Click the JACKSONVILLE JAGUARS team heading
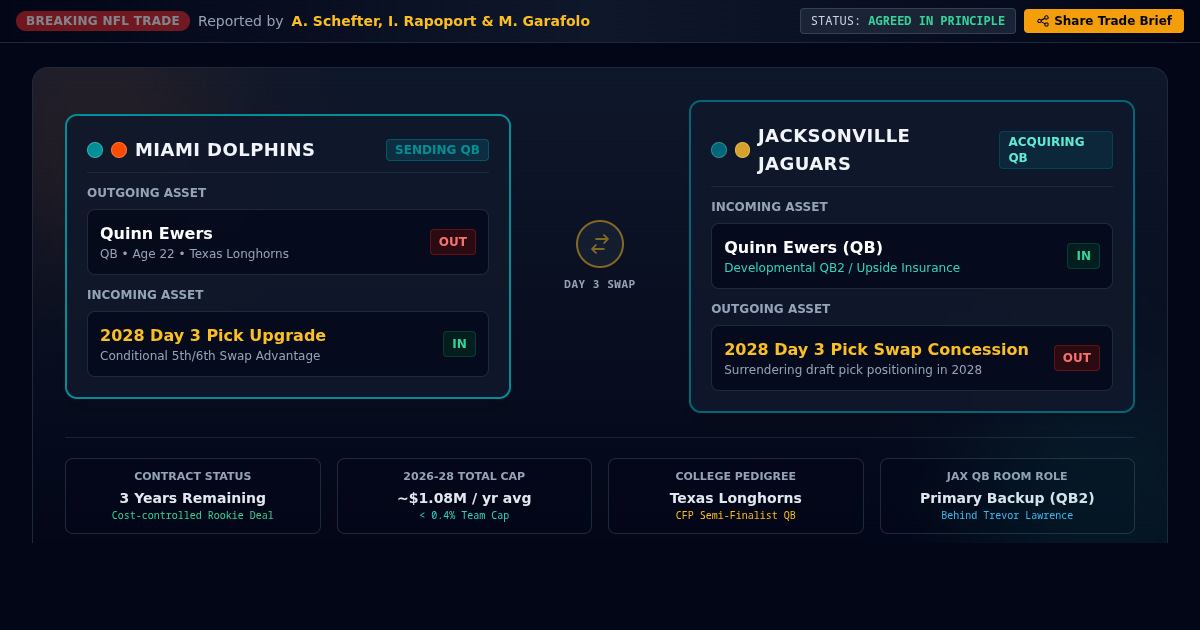This screenshot has height=630, width=1200. (x=834, y=150)
